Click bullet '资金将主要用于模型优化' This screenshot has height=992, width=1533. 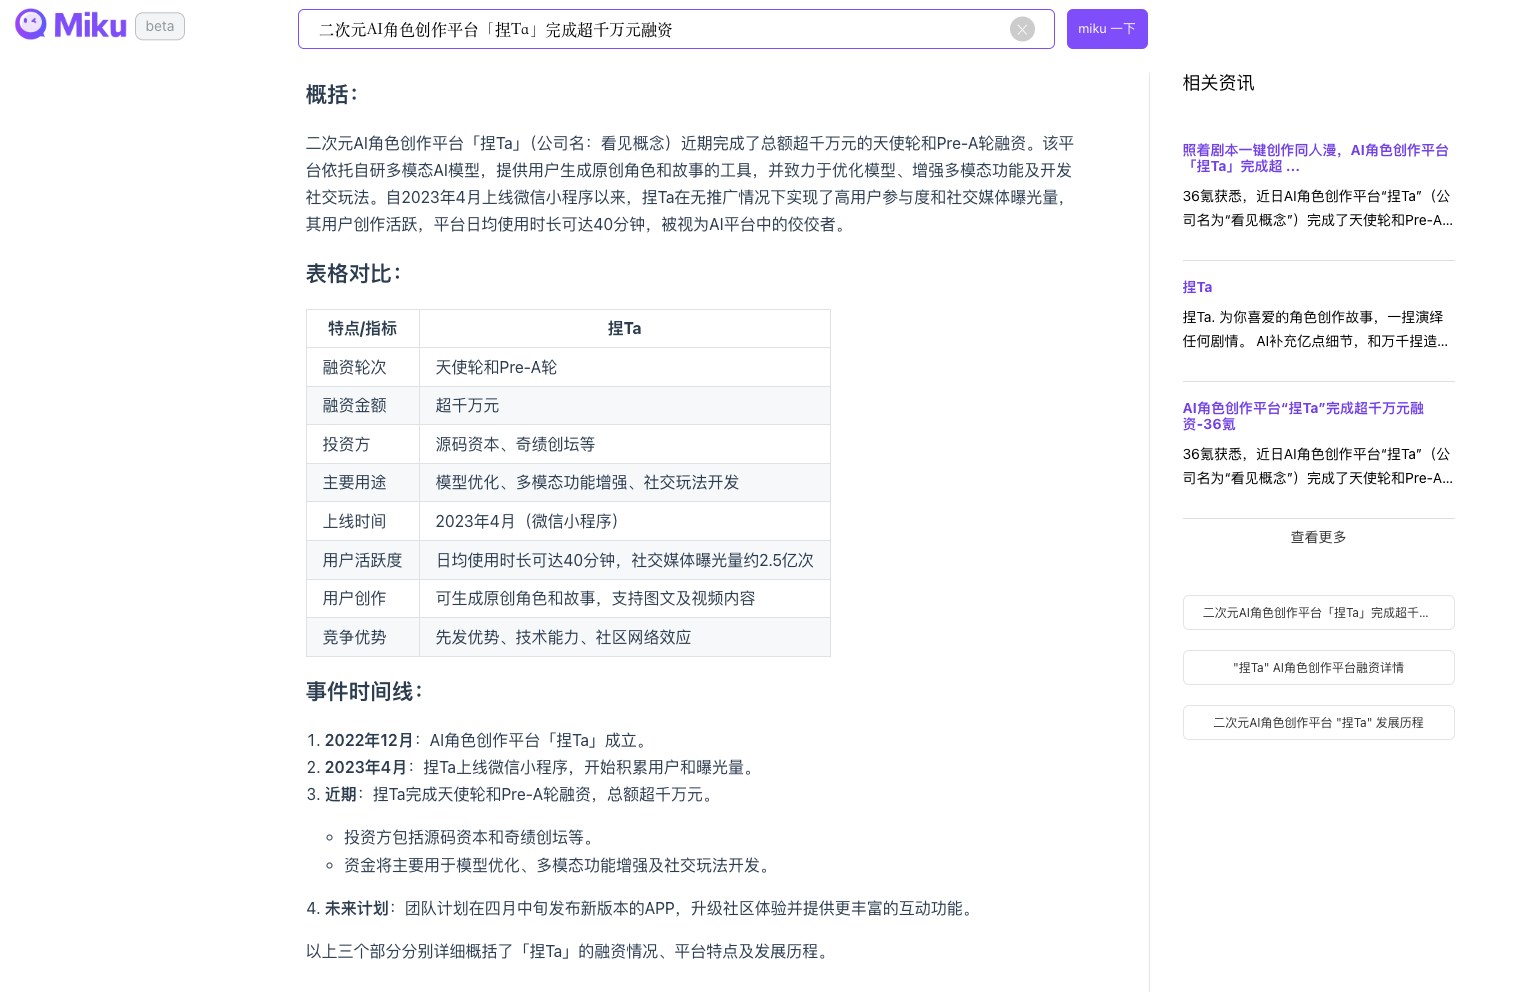click(560, 865)
